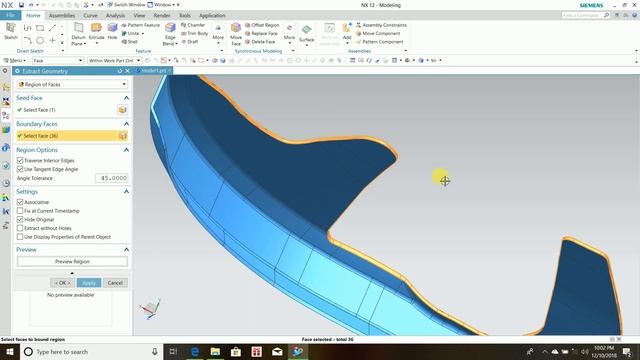Screen dimensions: 640x360
Task: Uncheck Hide Original option
Action: pos(20,219)
